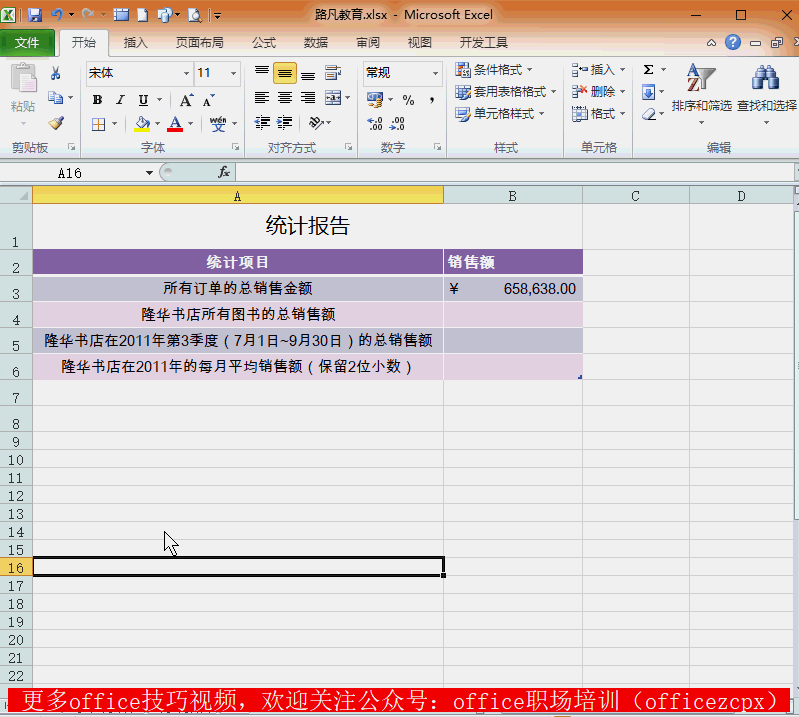The image size is (799, 717).
Task: Switch to the 插入 ribbon tab
Action: [x=135, y=43]
